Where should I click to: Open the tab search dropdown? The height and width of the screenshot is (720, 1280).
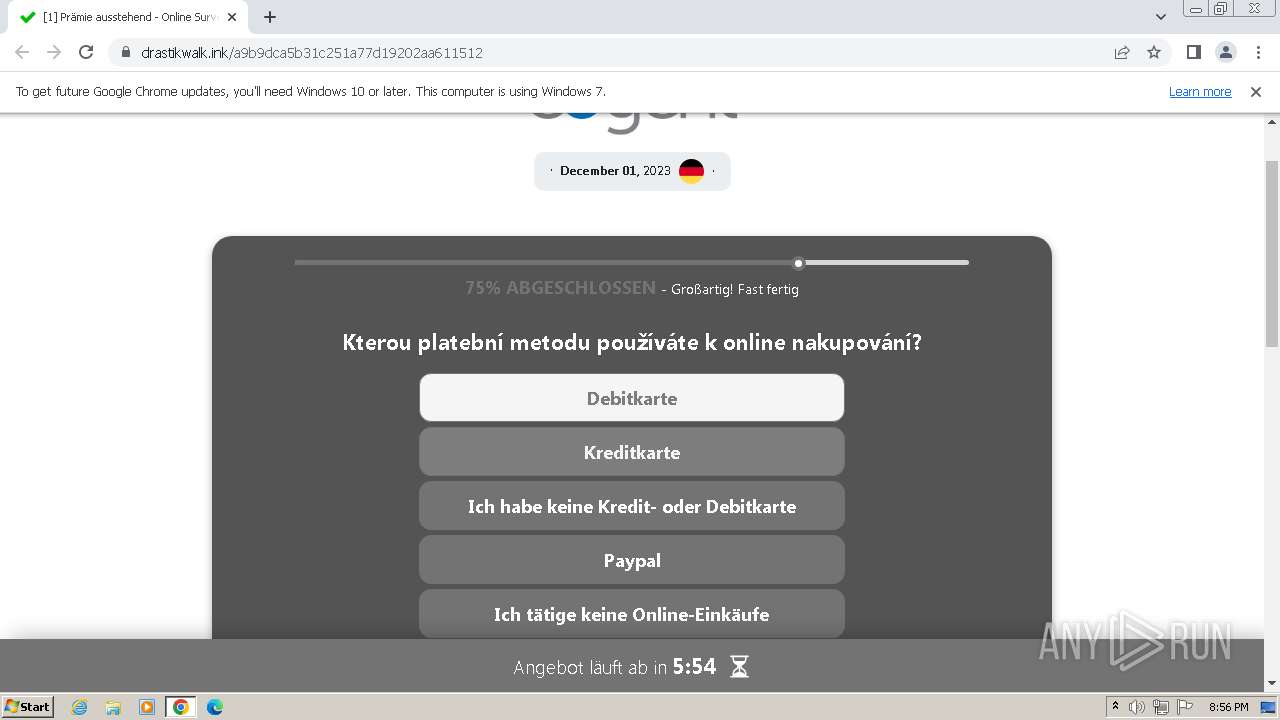click(1161, 17)
